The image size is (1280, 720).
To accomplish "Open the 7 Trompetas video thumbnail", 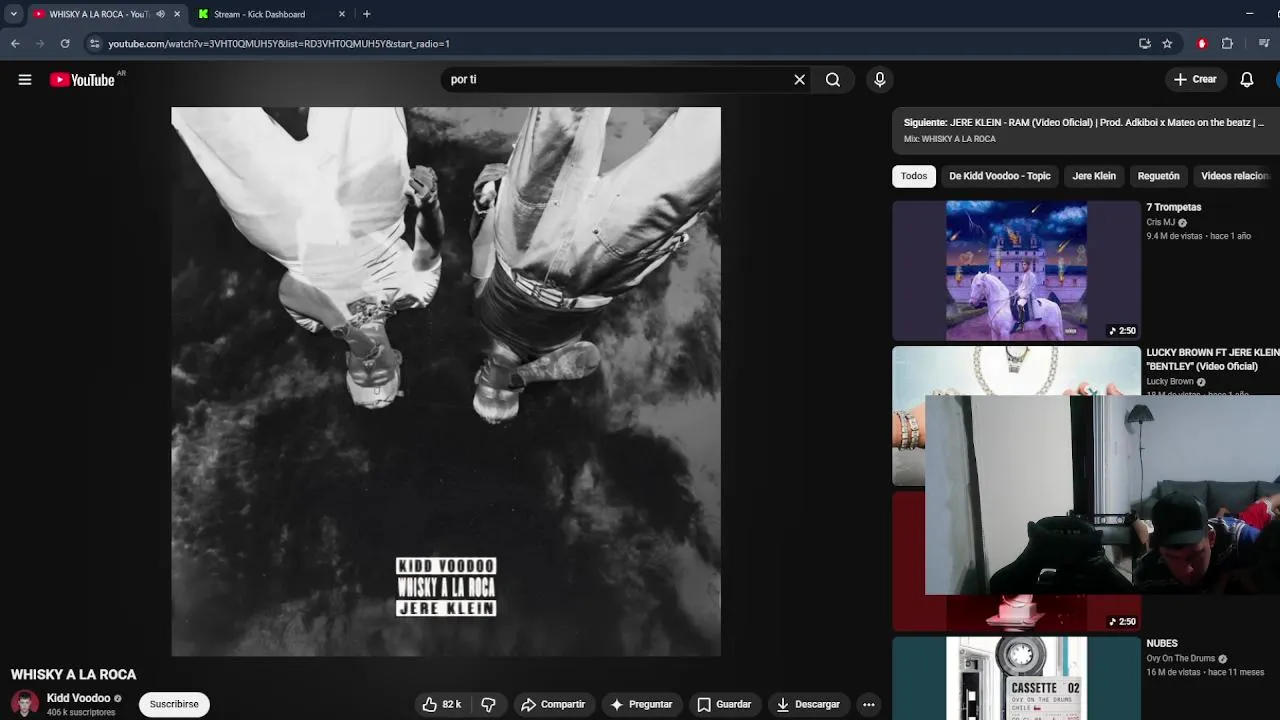I will (x=1016, y=271).
